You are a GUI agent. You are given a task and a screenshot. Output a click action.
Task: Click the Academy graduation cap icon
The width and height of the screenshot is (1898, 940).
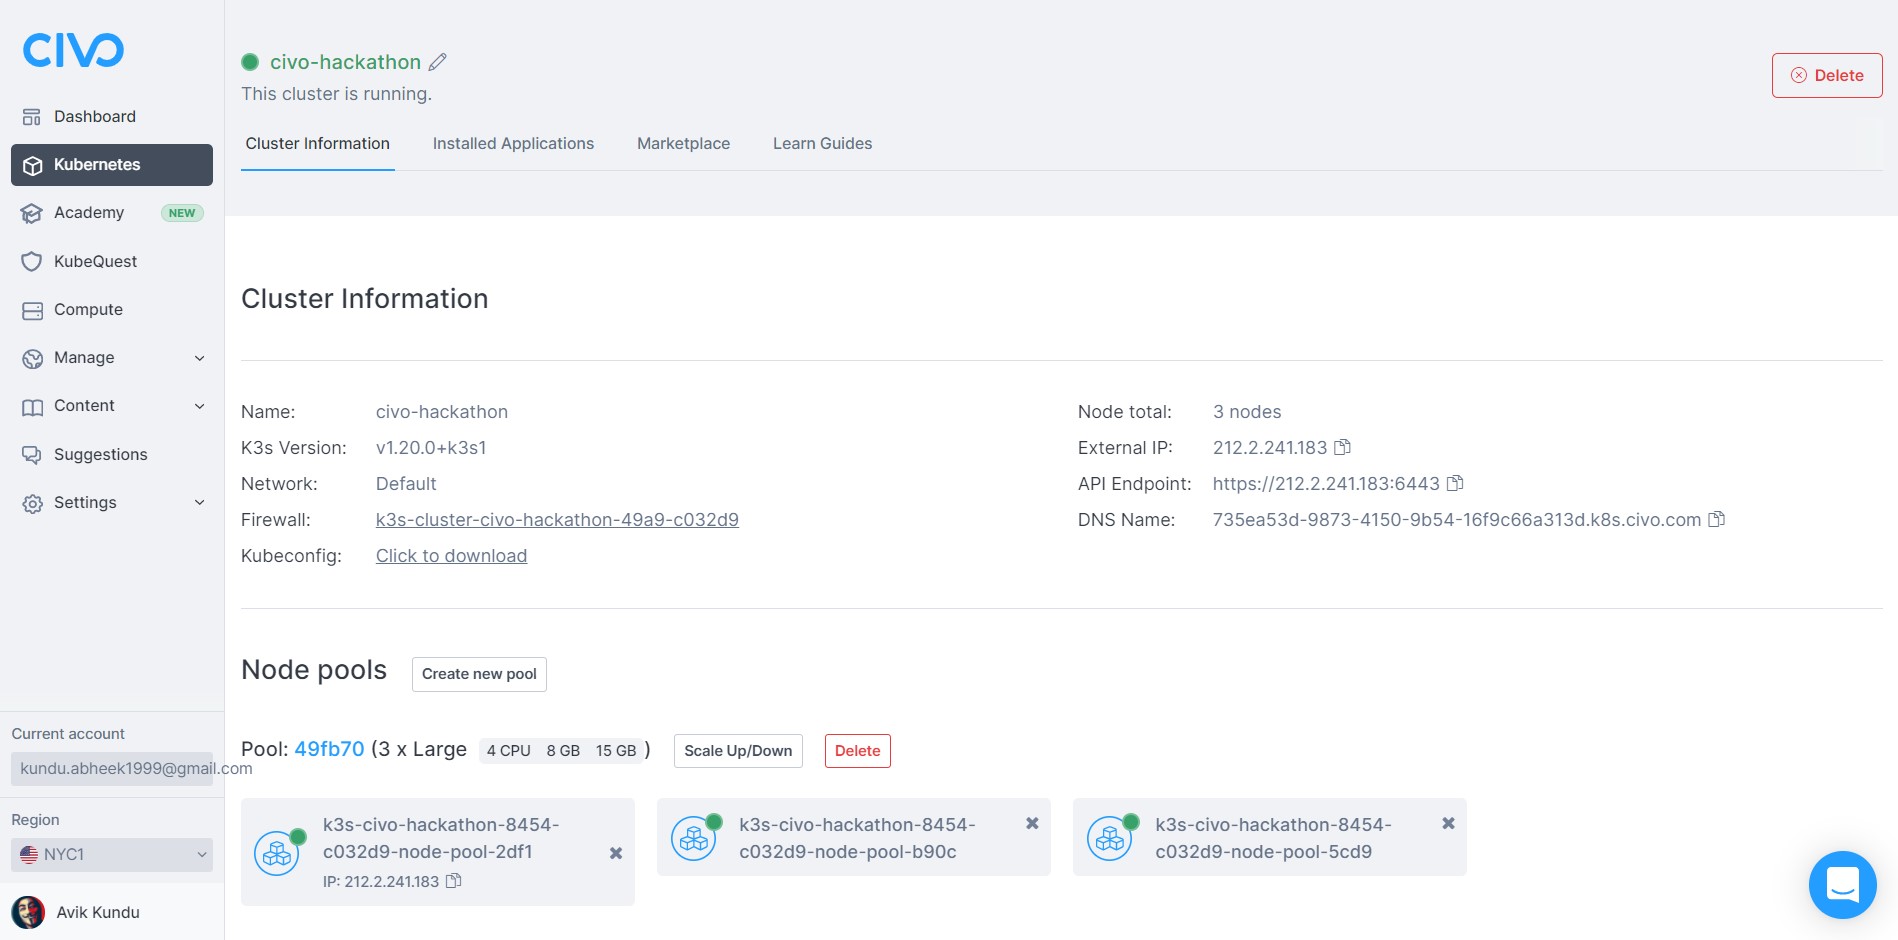click(x=32, y=213)
